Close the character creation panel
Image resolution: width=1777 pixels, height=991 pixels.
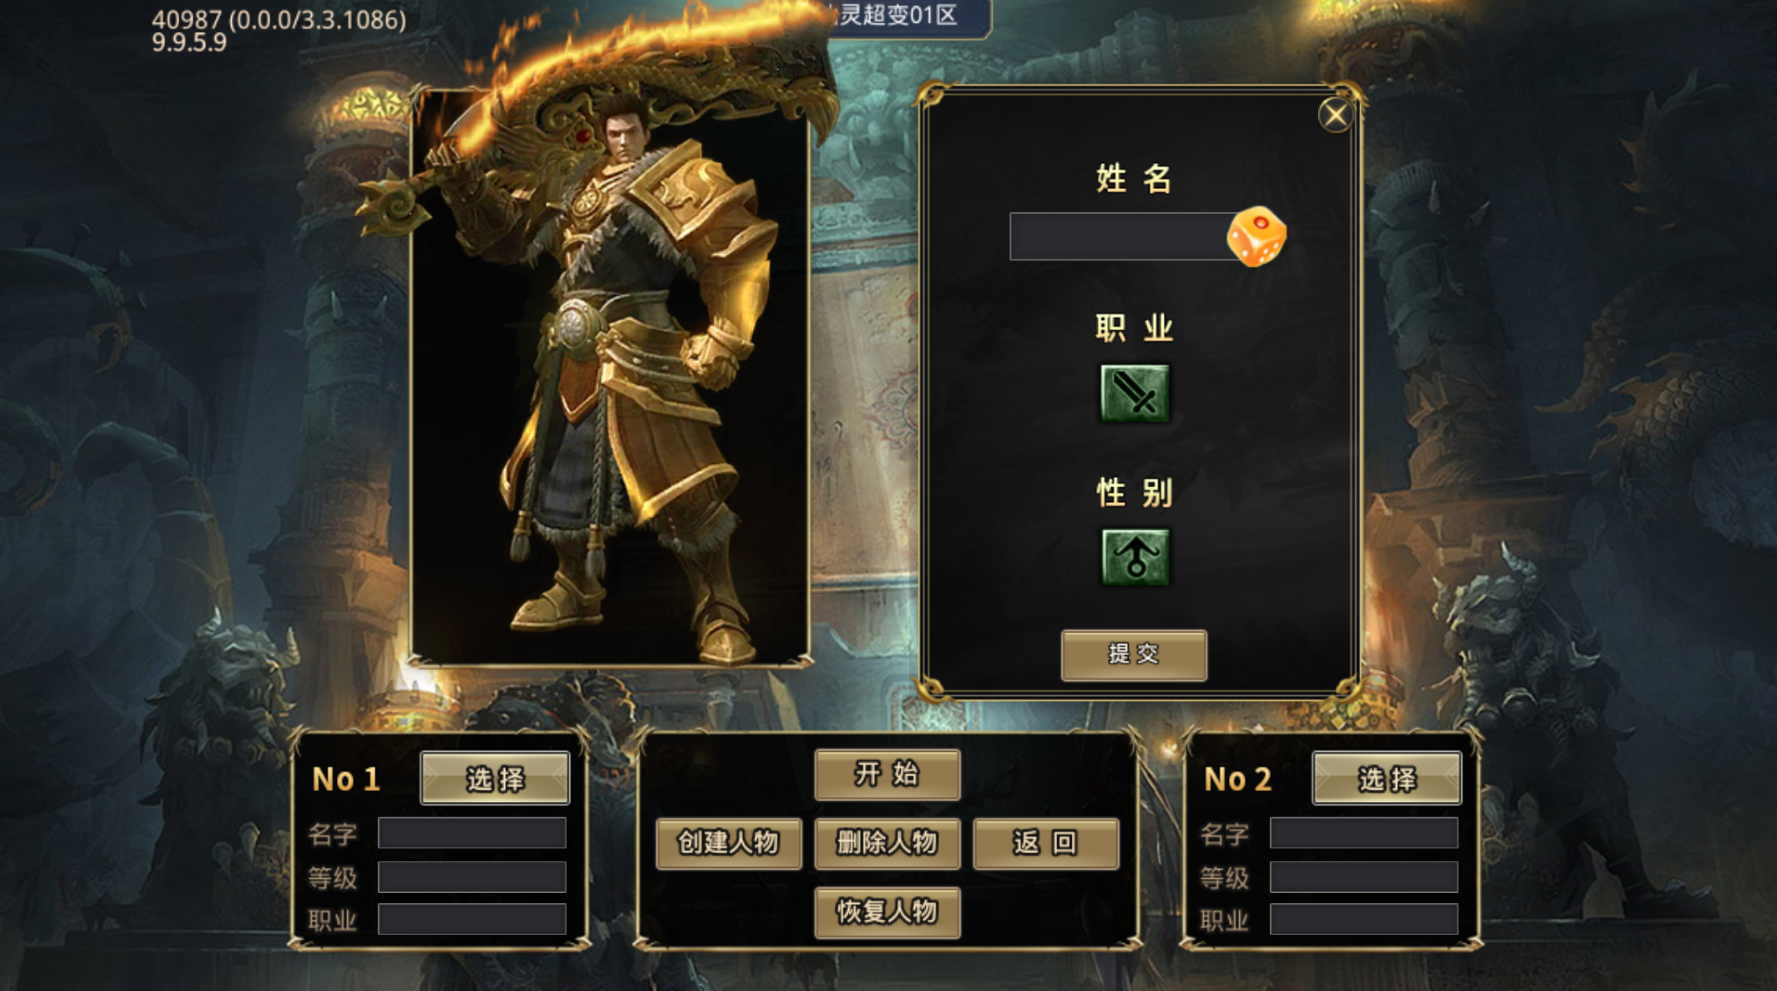coord(1335,116)
